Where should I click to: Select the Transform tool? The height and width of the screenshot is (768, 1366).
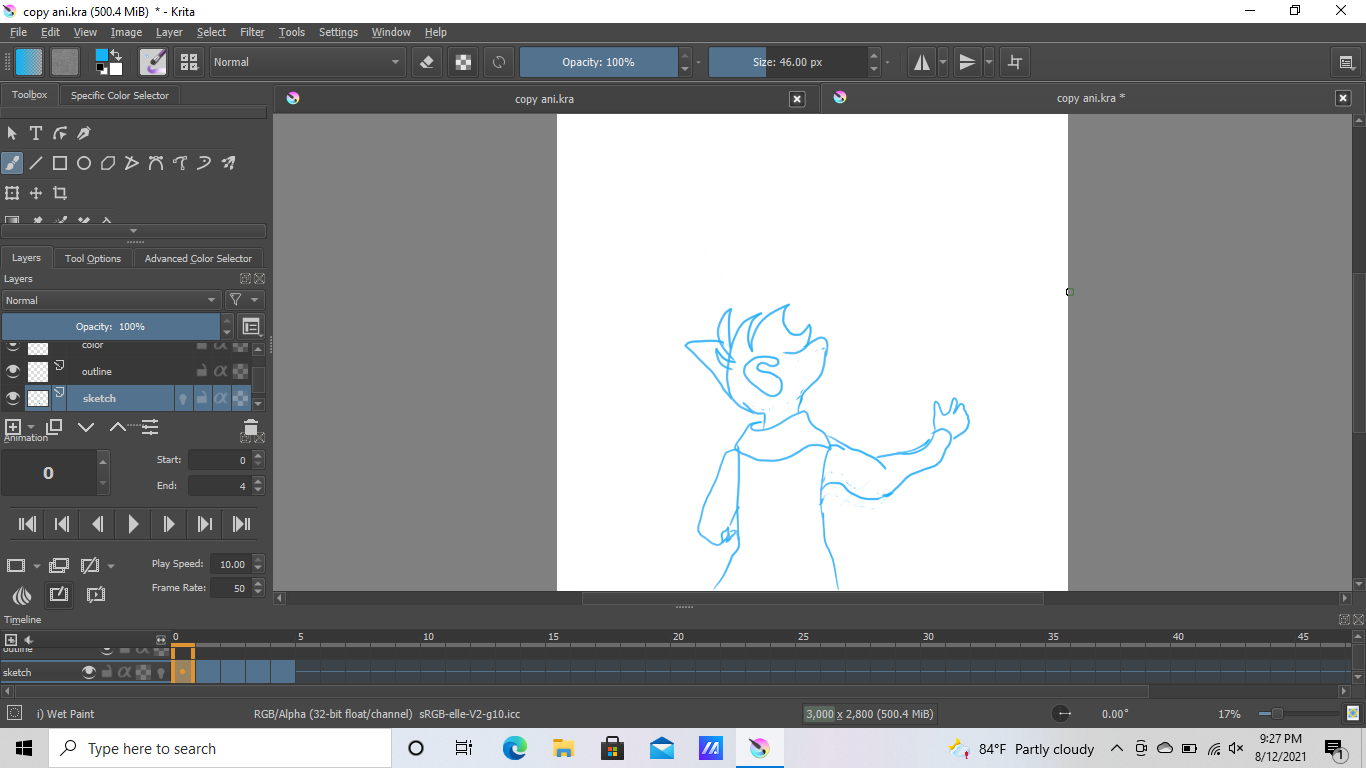(x=12, y=193)
